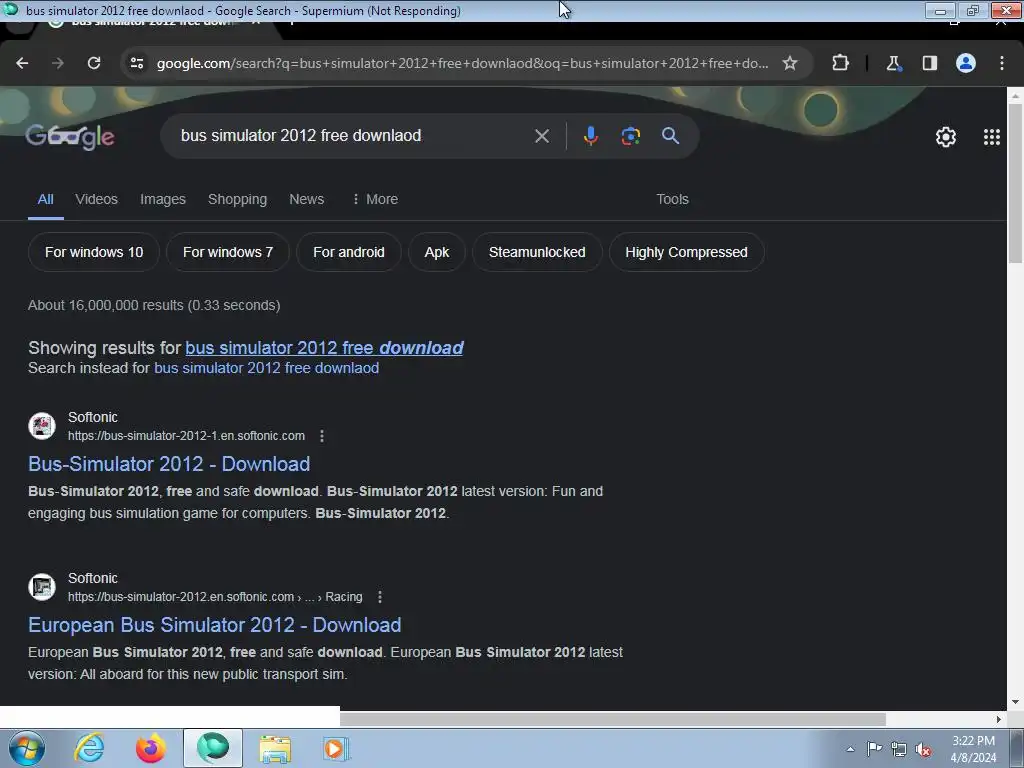Image resolution: width=1024 pixels, height=768 pixels.
Task: Click the bus-simulator-2012-1.en.softonic.com URL
Action: point(186,436)
